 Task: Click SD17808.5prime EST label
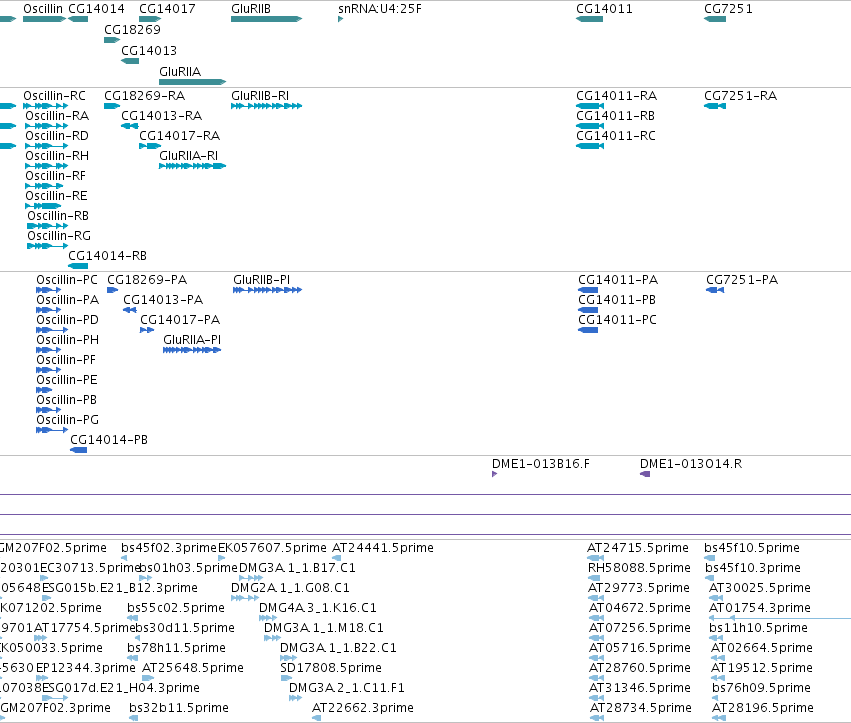331,668
